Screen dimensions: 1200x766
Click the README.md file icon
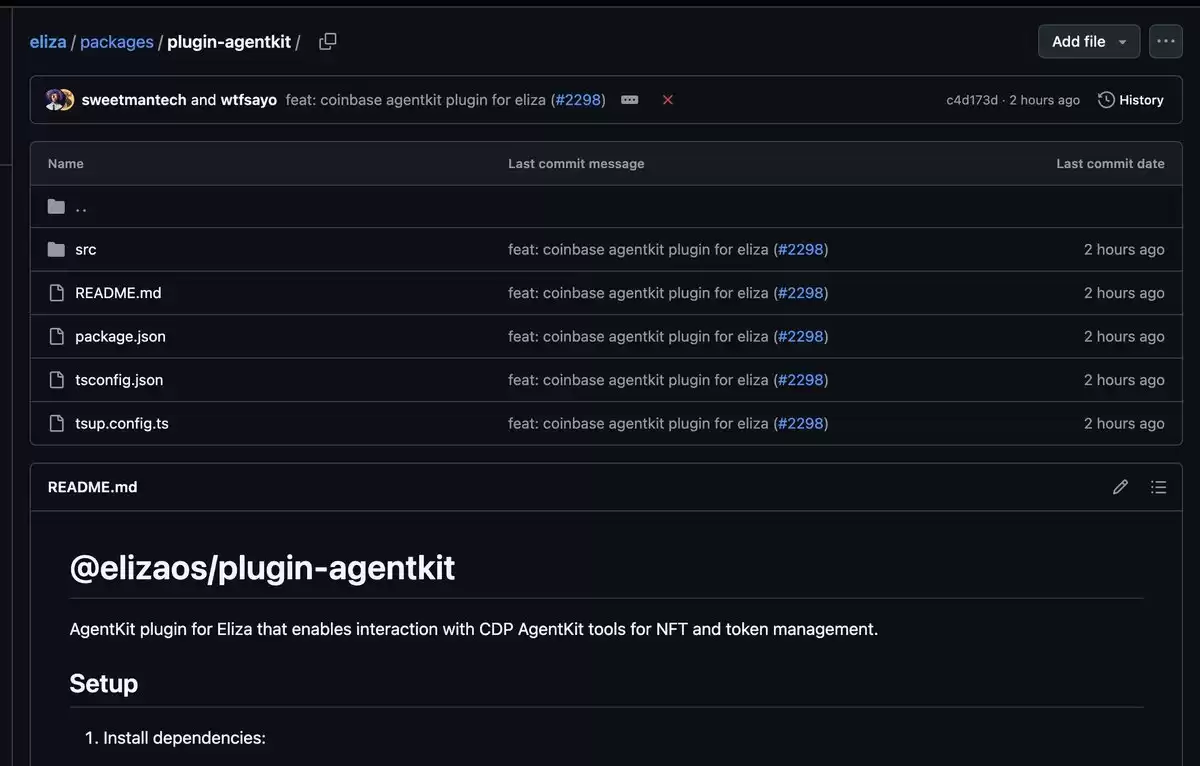point(56,293)
